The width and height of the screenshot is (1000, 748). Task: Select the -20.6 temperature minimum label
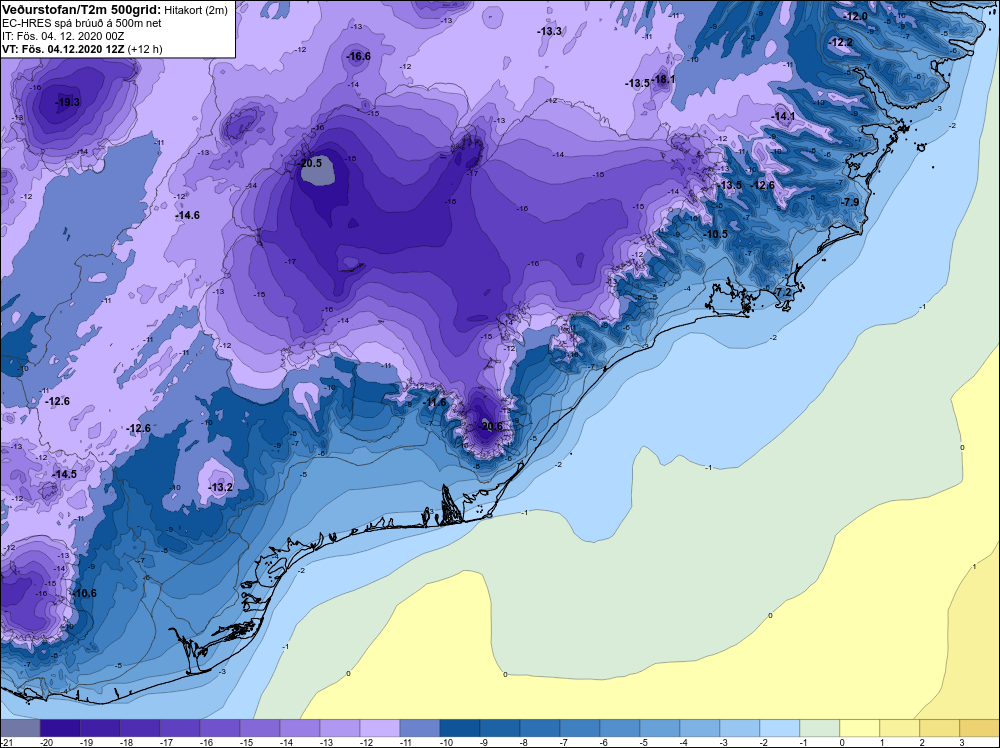coord(490,427)
